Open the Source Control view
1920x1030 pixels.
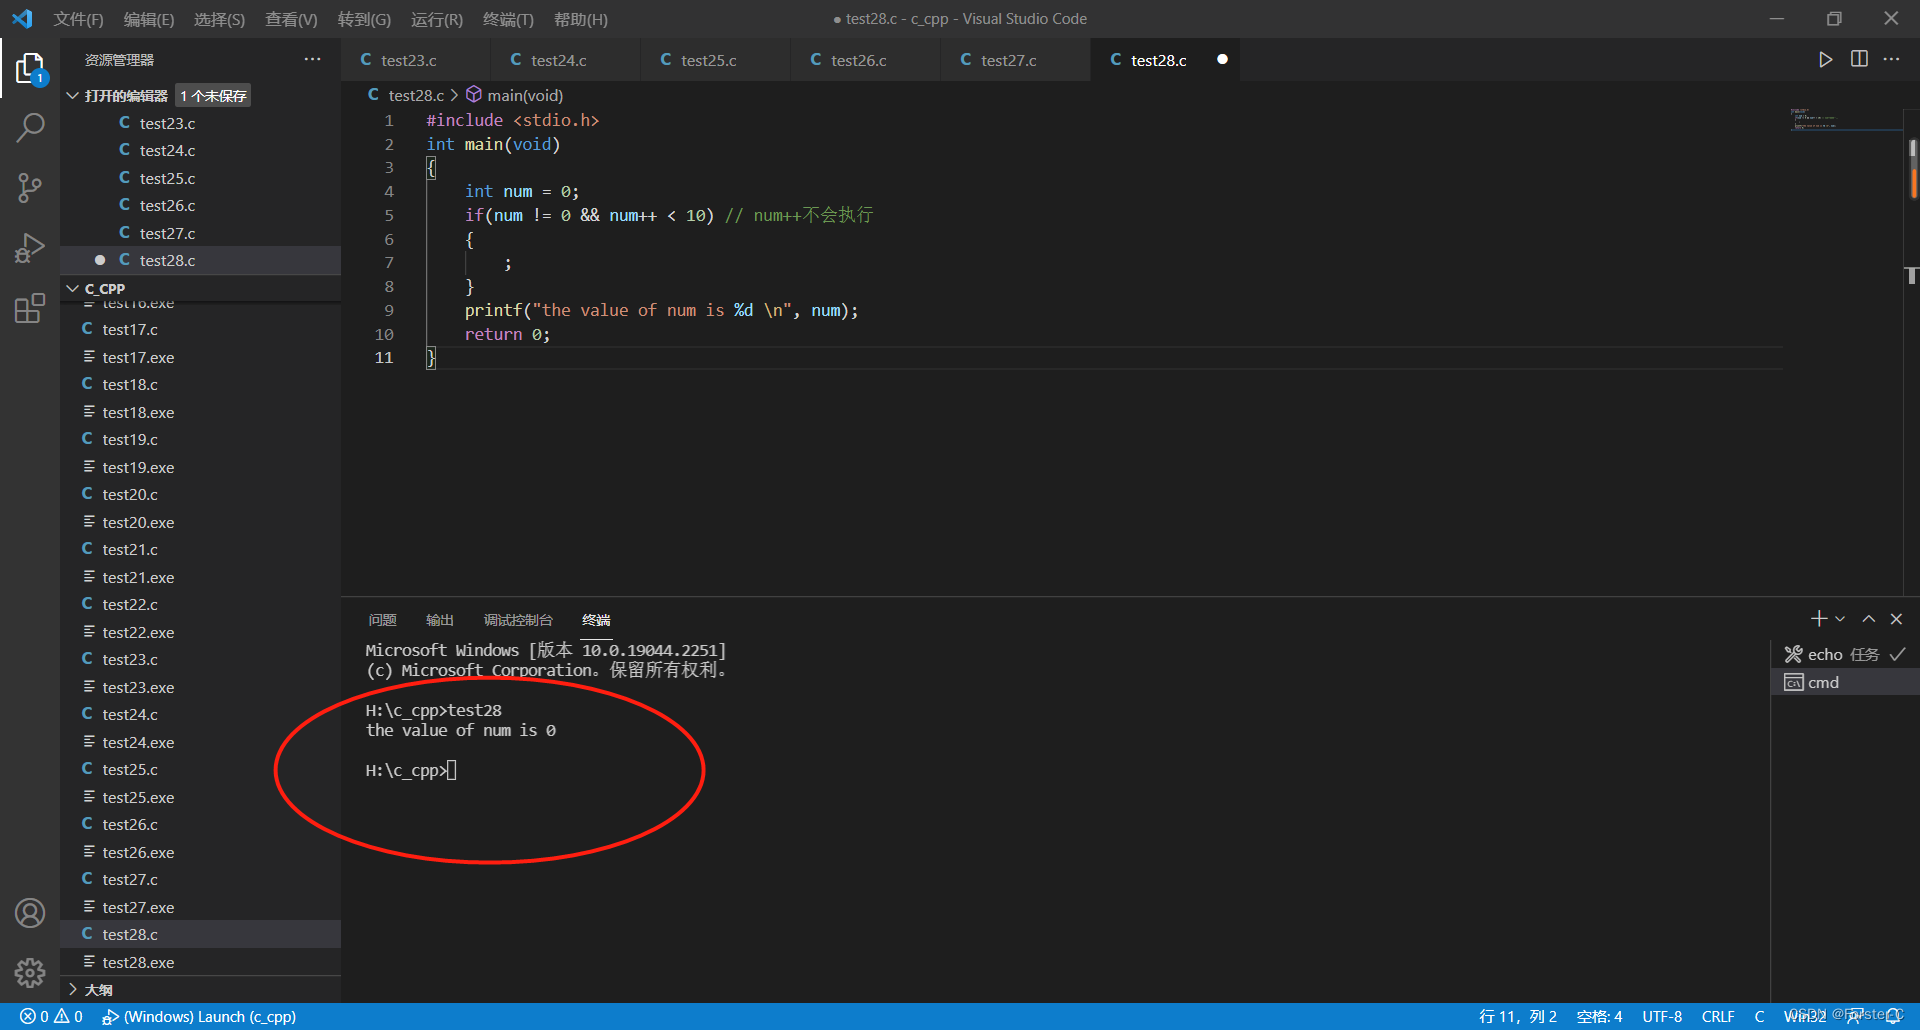[x=30, y=187]
